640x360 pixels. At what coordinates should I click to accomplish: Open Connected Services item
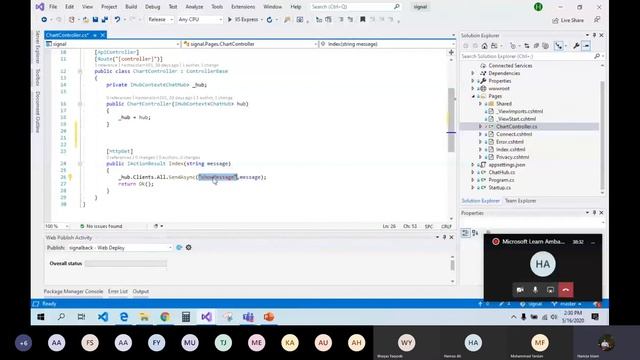(510, 66)
